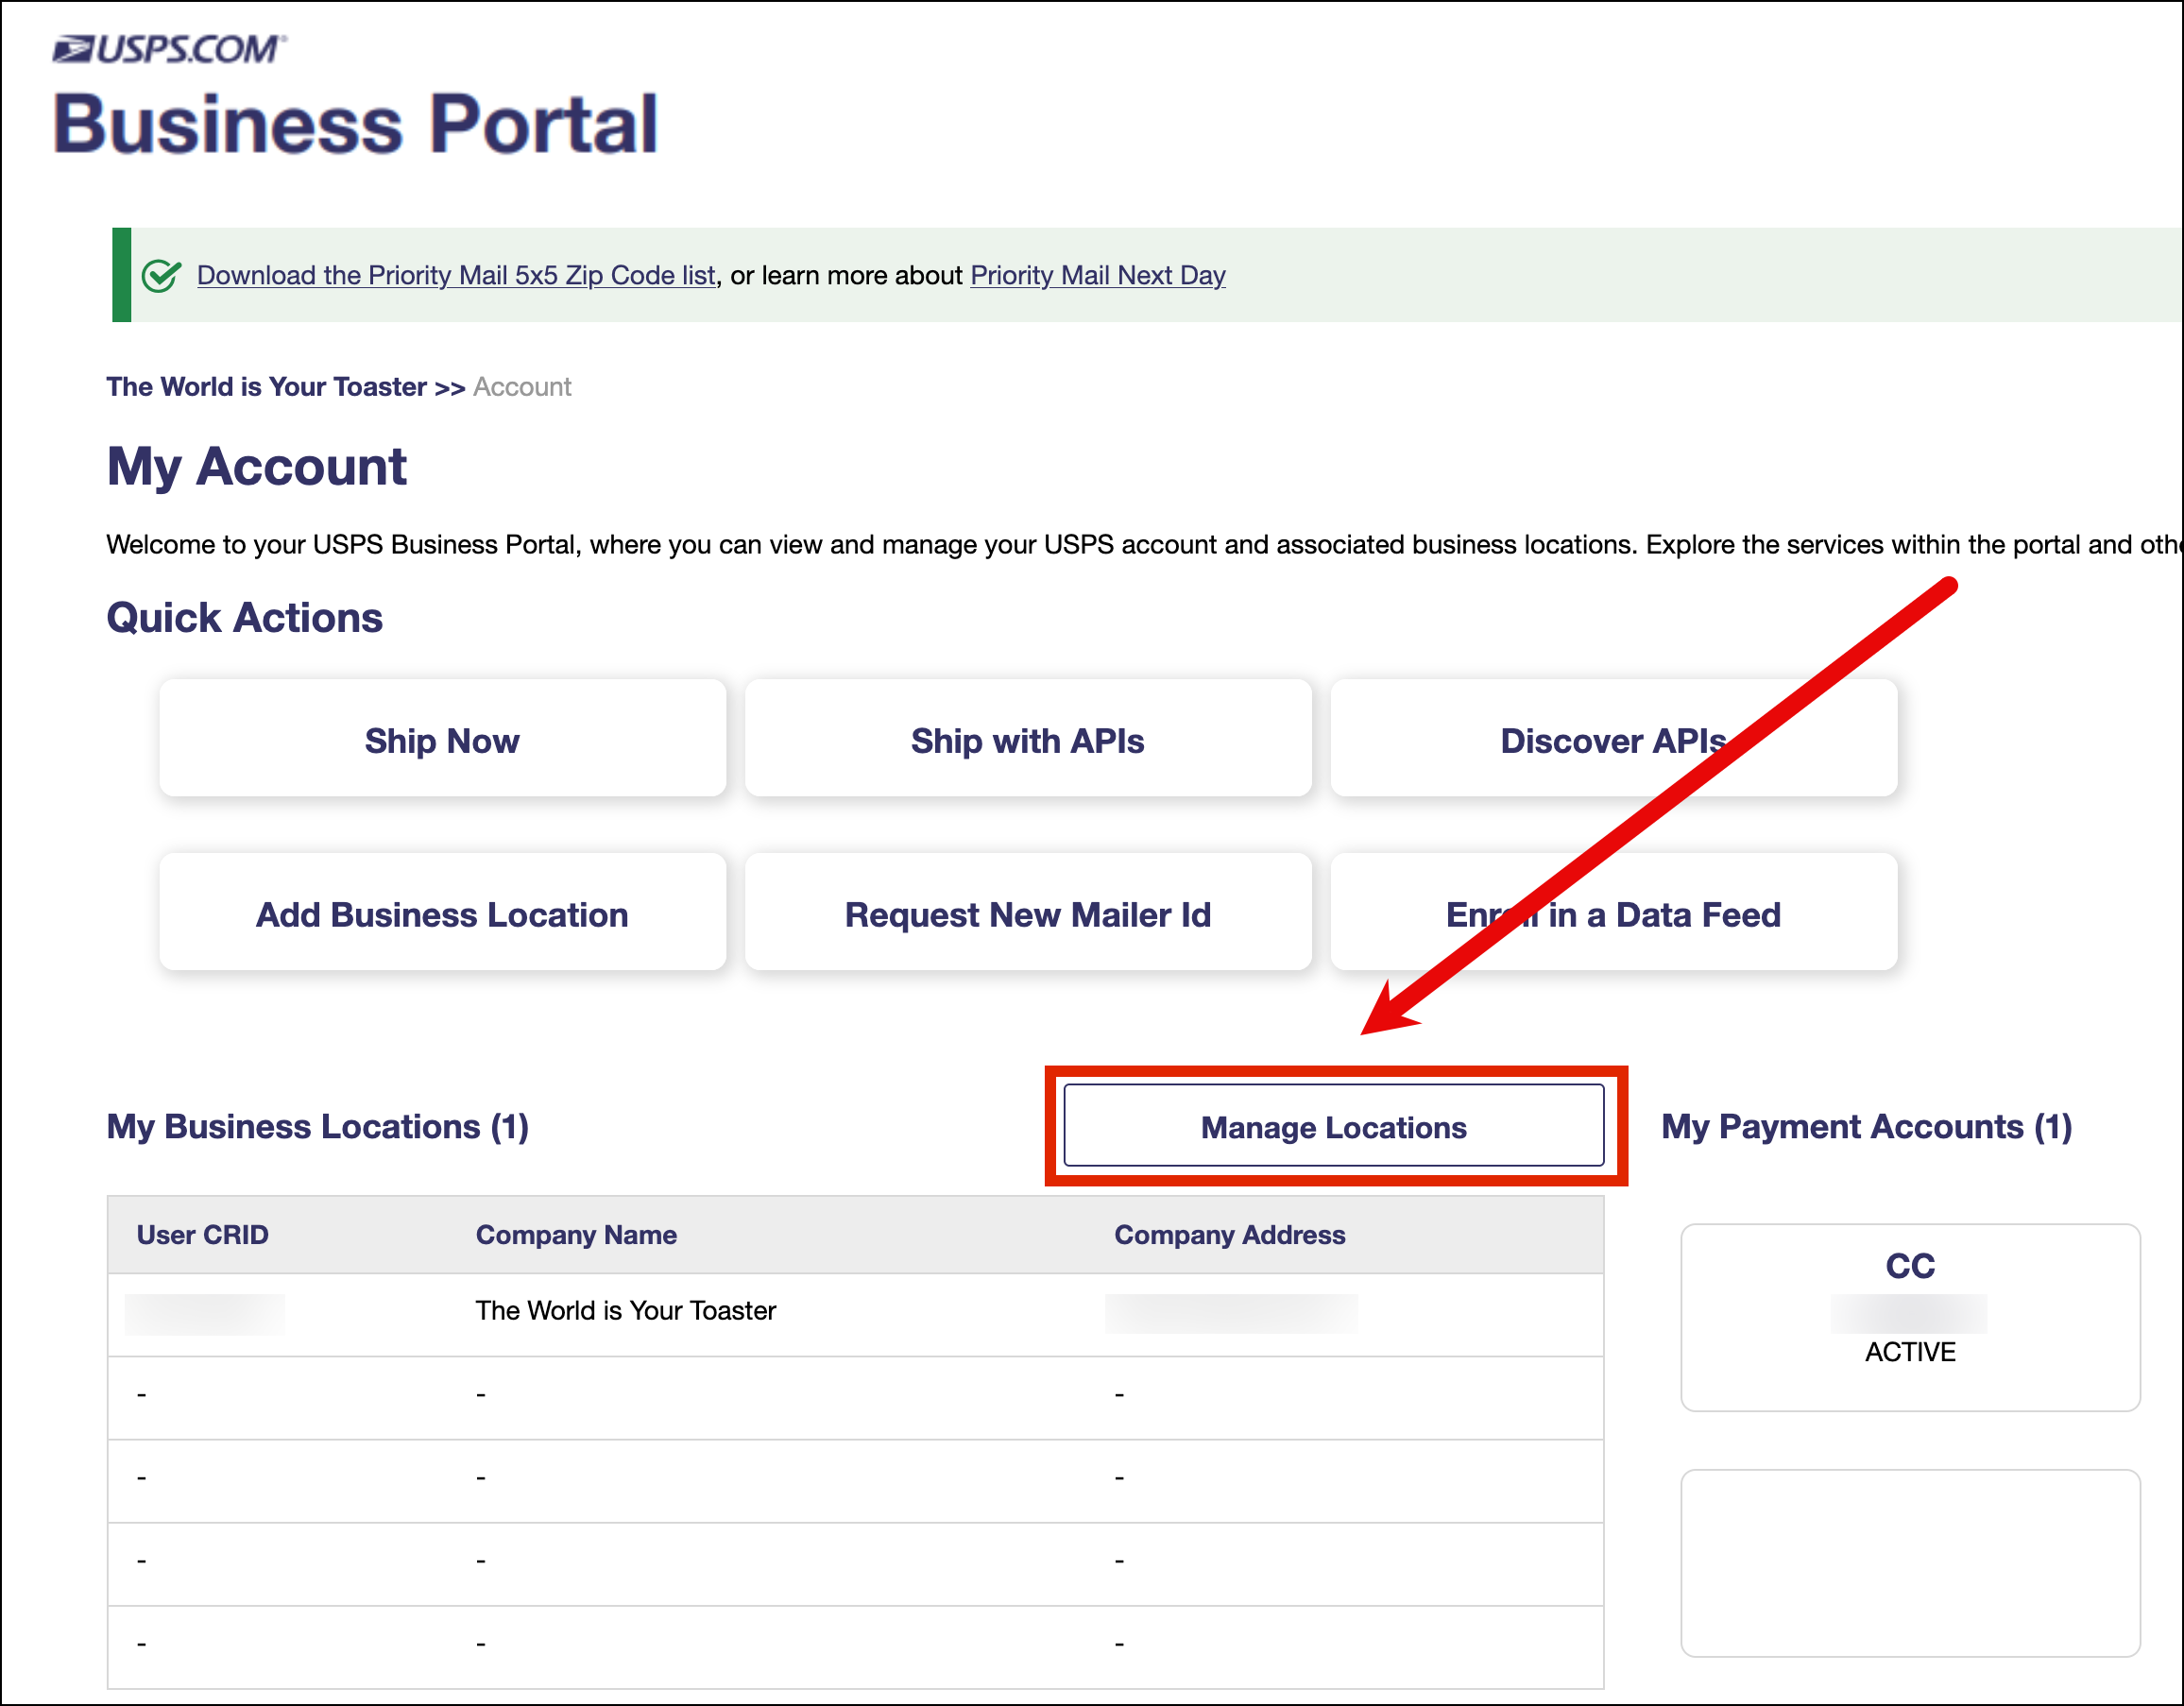2184x1706 pixels.
Task: Click The World is Your Toaster breadcrumb
Action: [x=267, y=387]
